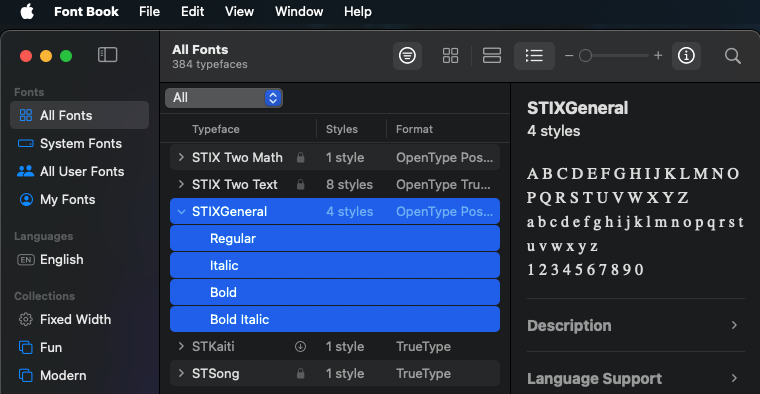Select the Bold style row
Viewport: 760px width, 394px height.
click(335, 292)
